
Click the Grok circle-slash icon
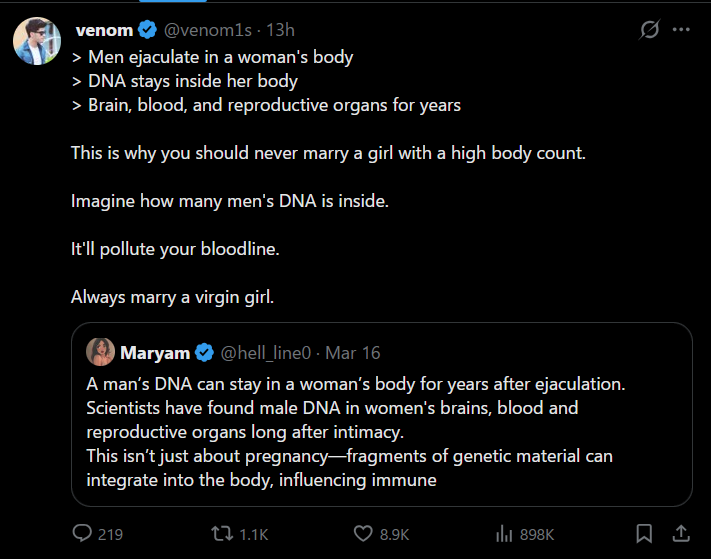(x=650, y=30)
